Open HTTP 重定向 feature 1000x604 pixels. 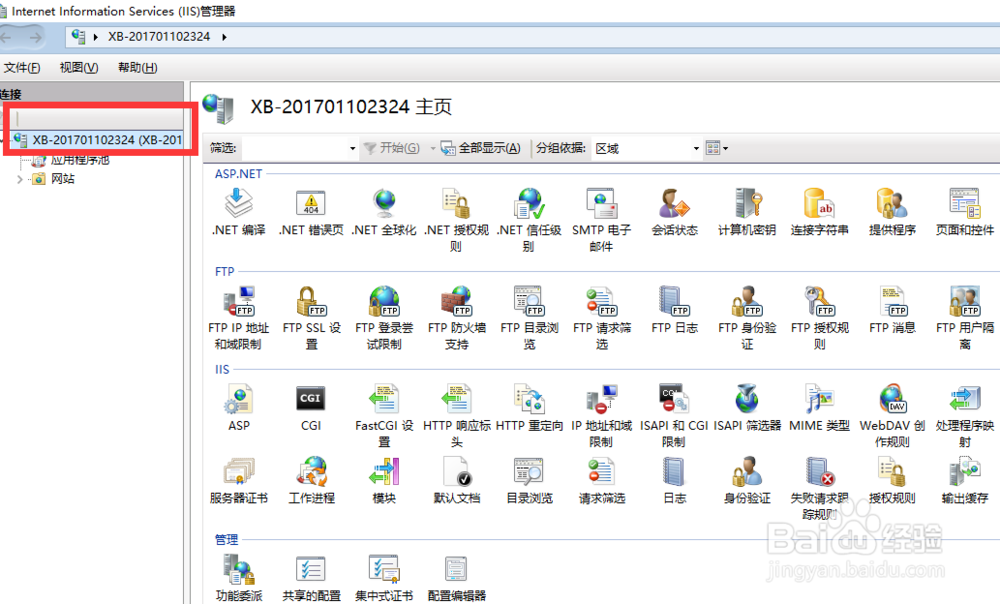tap(529, 408)
